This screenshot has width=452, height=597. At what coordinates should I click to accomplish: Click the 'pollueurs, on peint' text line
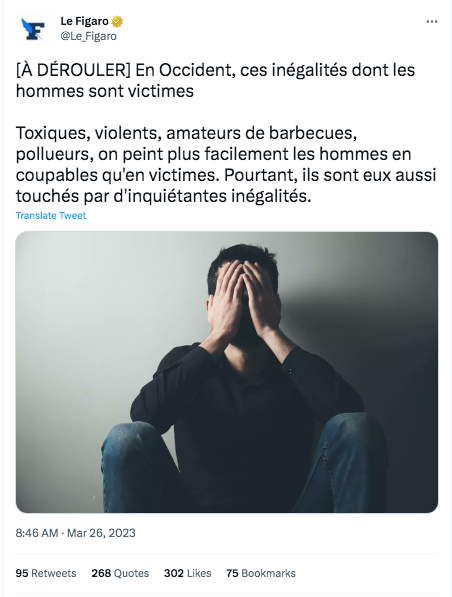pos(213,154)
